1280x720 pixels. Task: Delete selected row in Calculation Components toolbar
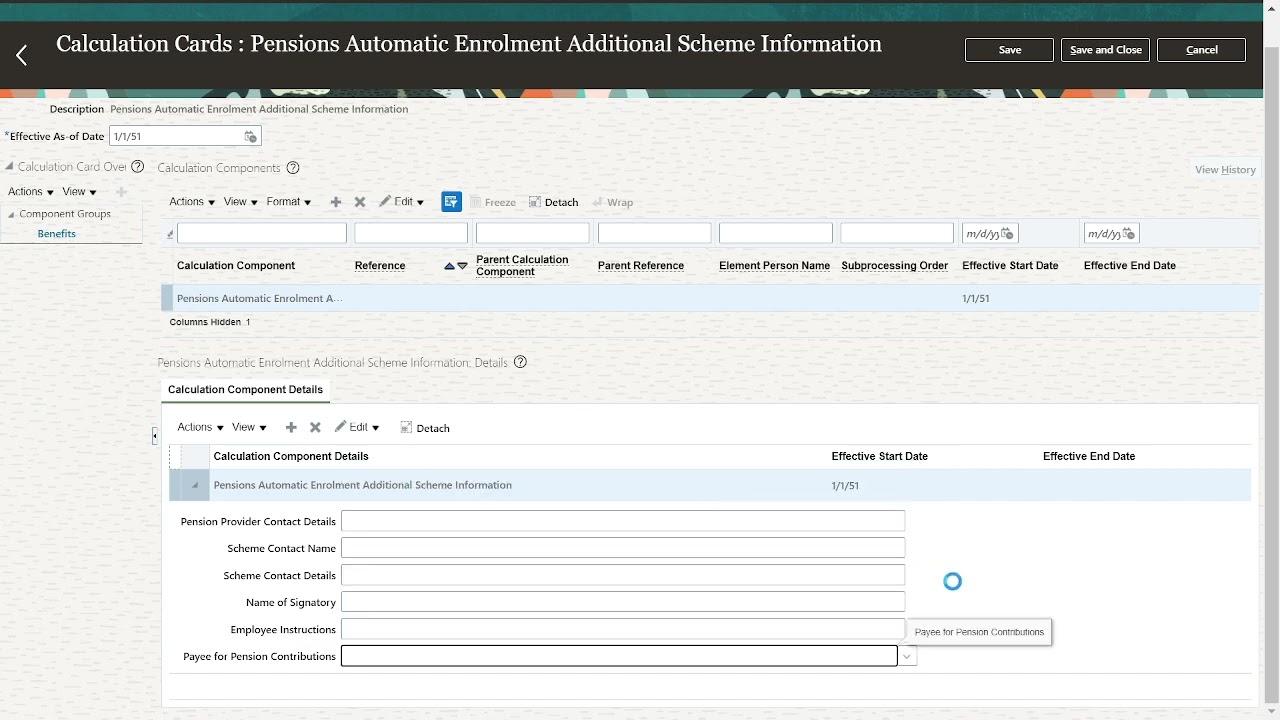click(360, 202)
